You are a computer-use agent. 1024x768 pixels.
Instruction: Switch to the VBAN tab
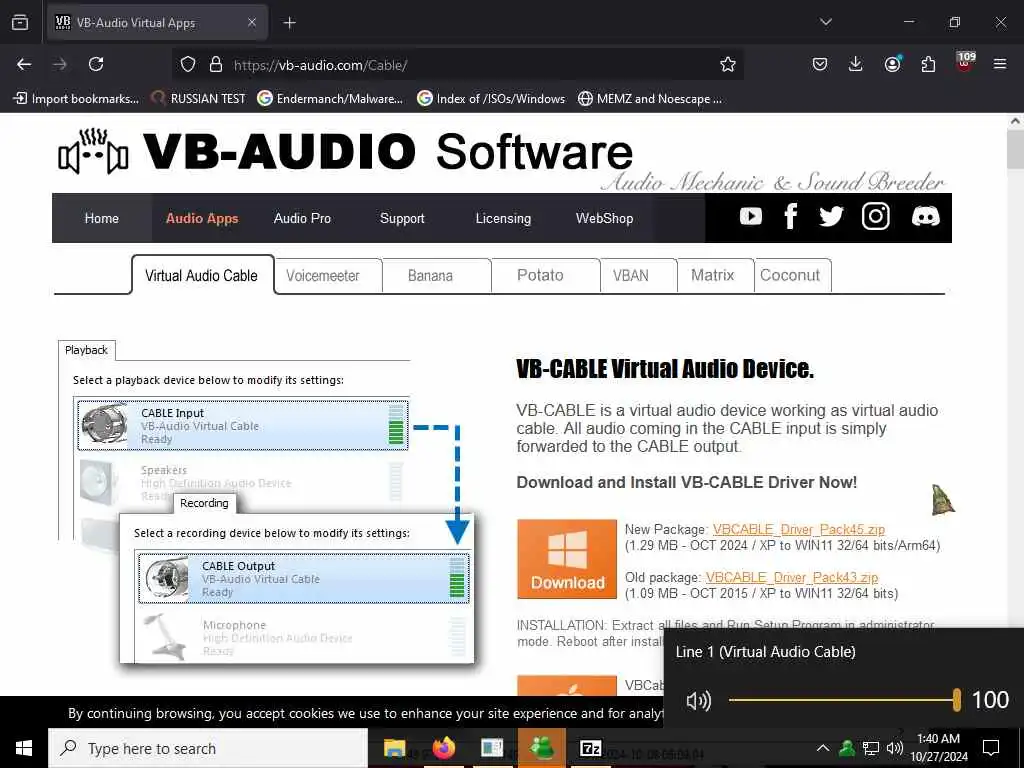pos(638,275)
